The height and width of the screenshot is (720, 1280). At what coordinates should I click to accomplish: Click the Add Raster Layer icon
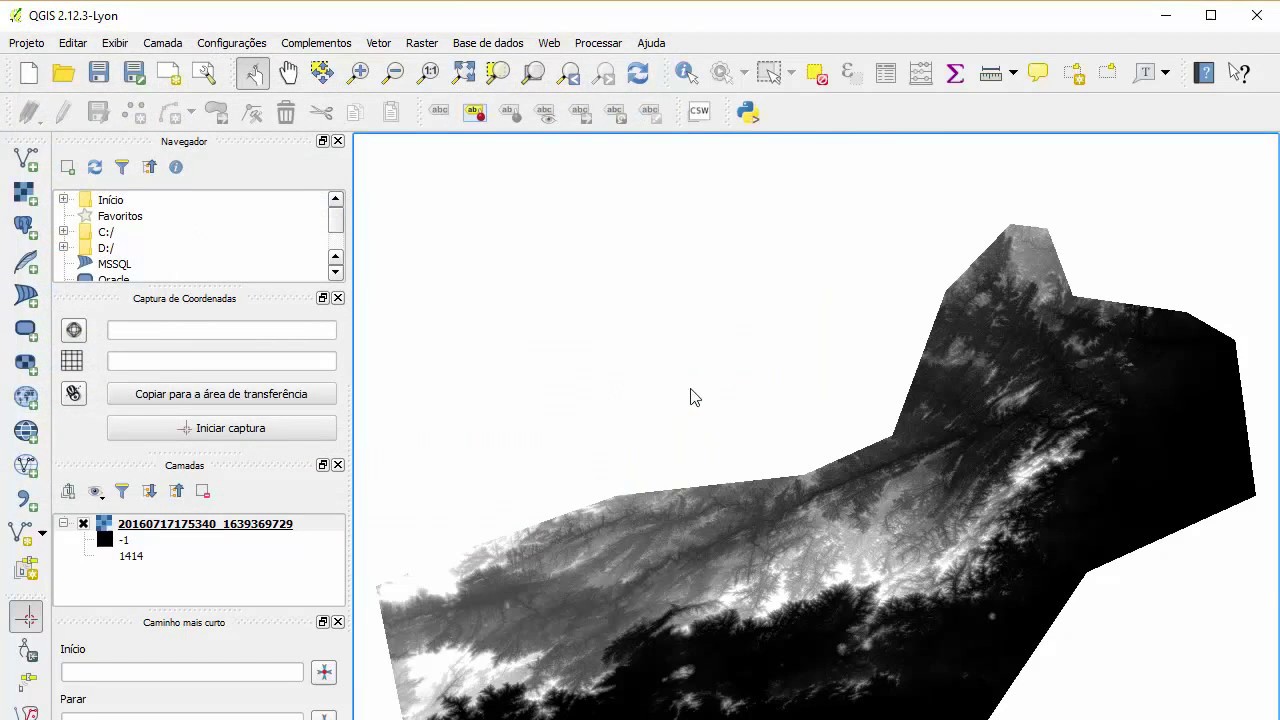pyautogui.click(x=26, y=194)
